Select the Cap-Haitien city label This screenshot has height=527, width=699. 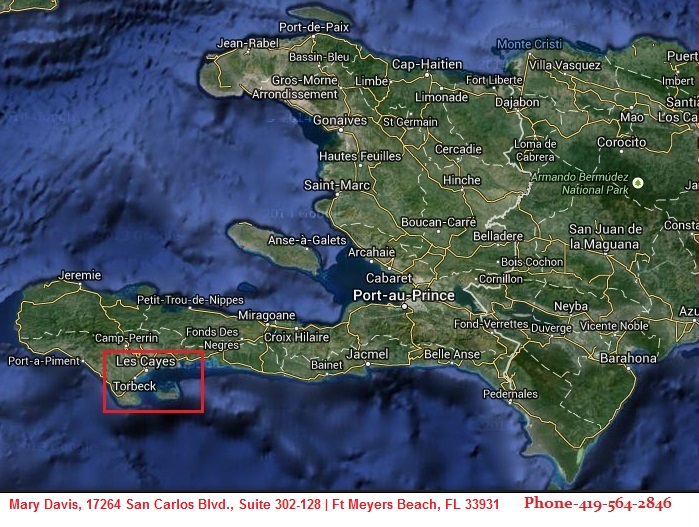tap(420, 64)
